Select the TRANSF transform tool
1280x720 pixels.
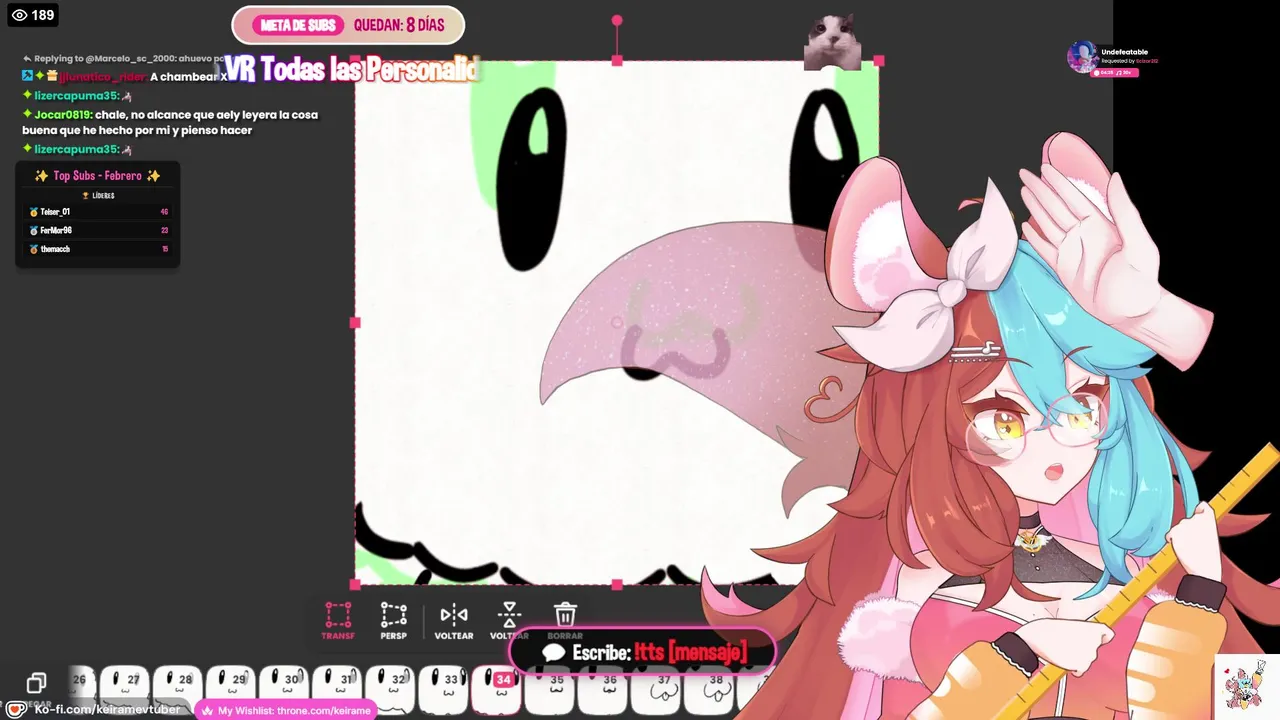338,620
